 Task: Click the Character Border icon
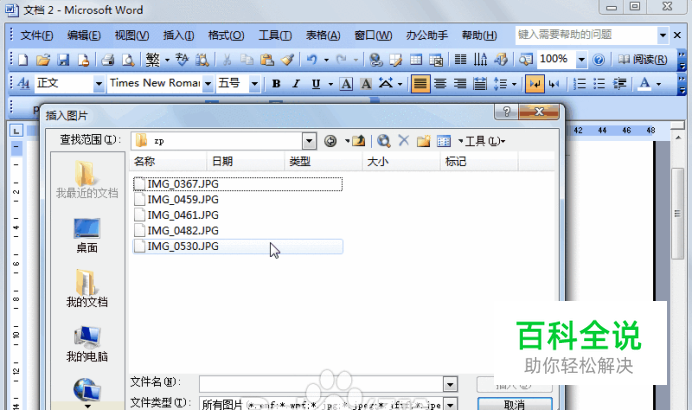(346, 83)
